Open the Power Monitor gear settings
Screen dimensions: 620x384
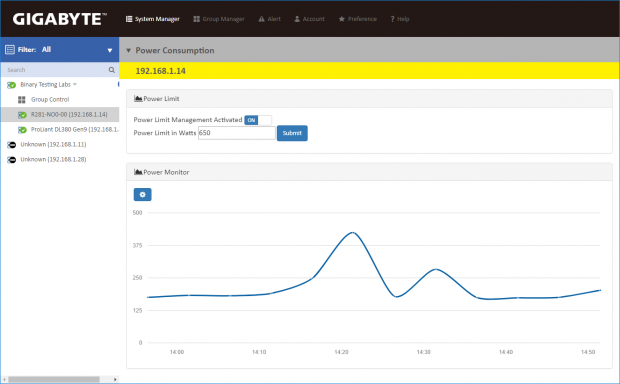pyautogui.click(x=142, y=195)
